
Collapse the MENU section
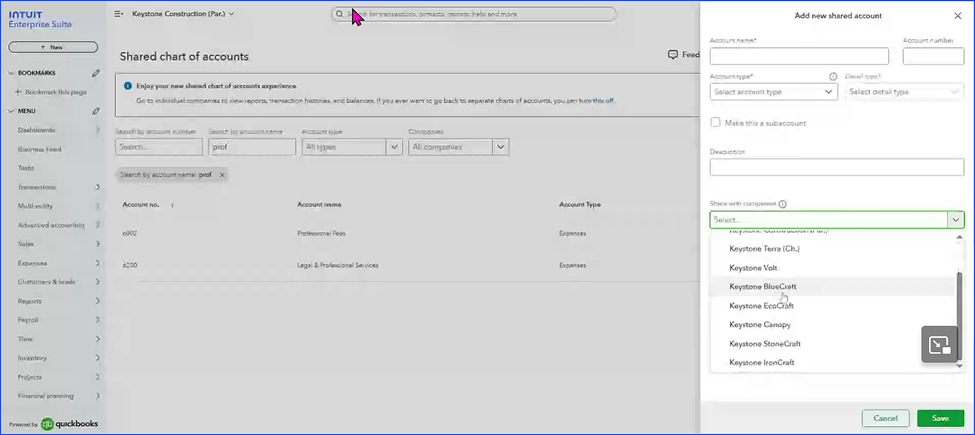11,111
